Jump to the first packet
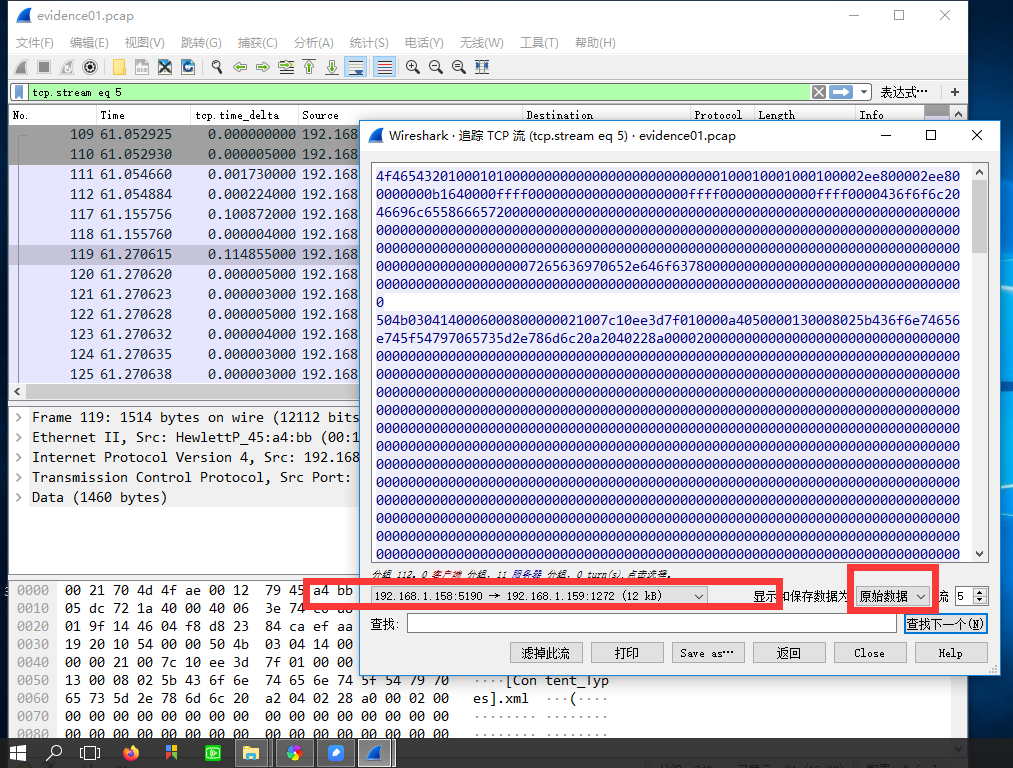 (x=309, y=67)
